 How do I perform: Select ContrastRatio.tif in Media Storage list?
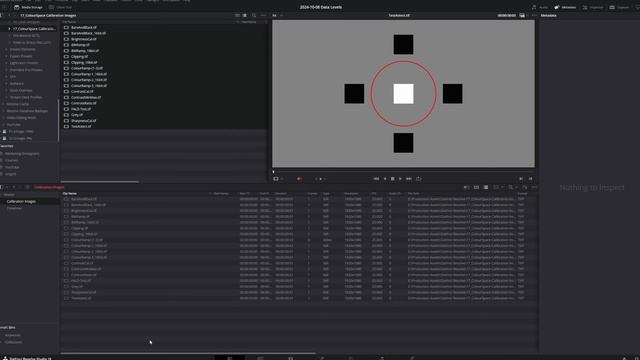click(x=84, y=103)
